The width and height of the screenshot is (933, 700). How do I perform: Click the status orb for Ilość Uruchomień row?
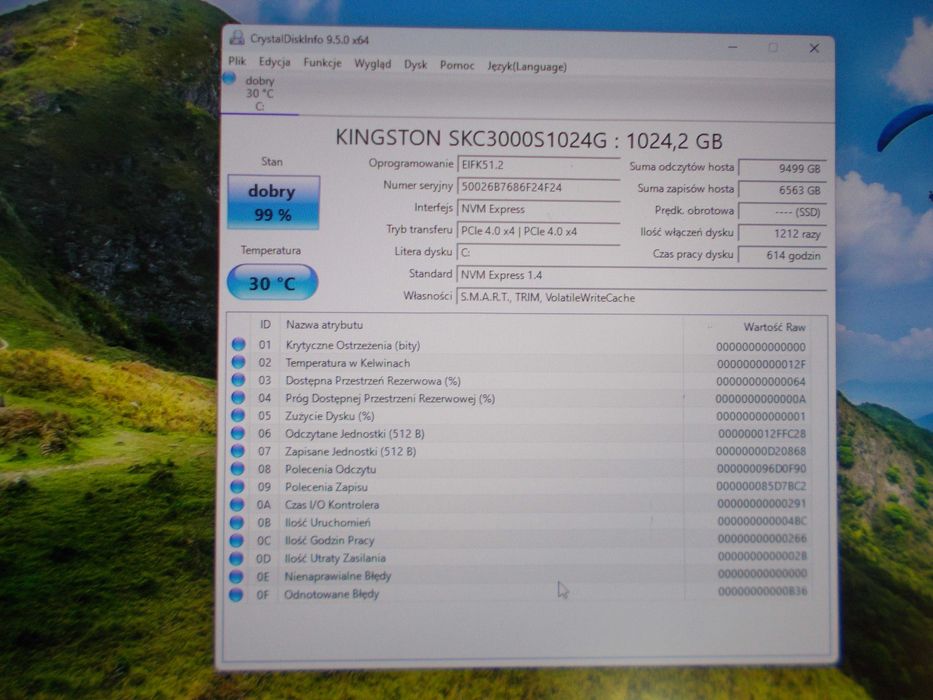[x=237, y=523]
